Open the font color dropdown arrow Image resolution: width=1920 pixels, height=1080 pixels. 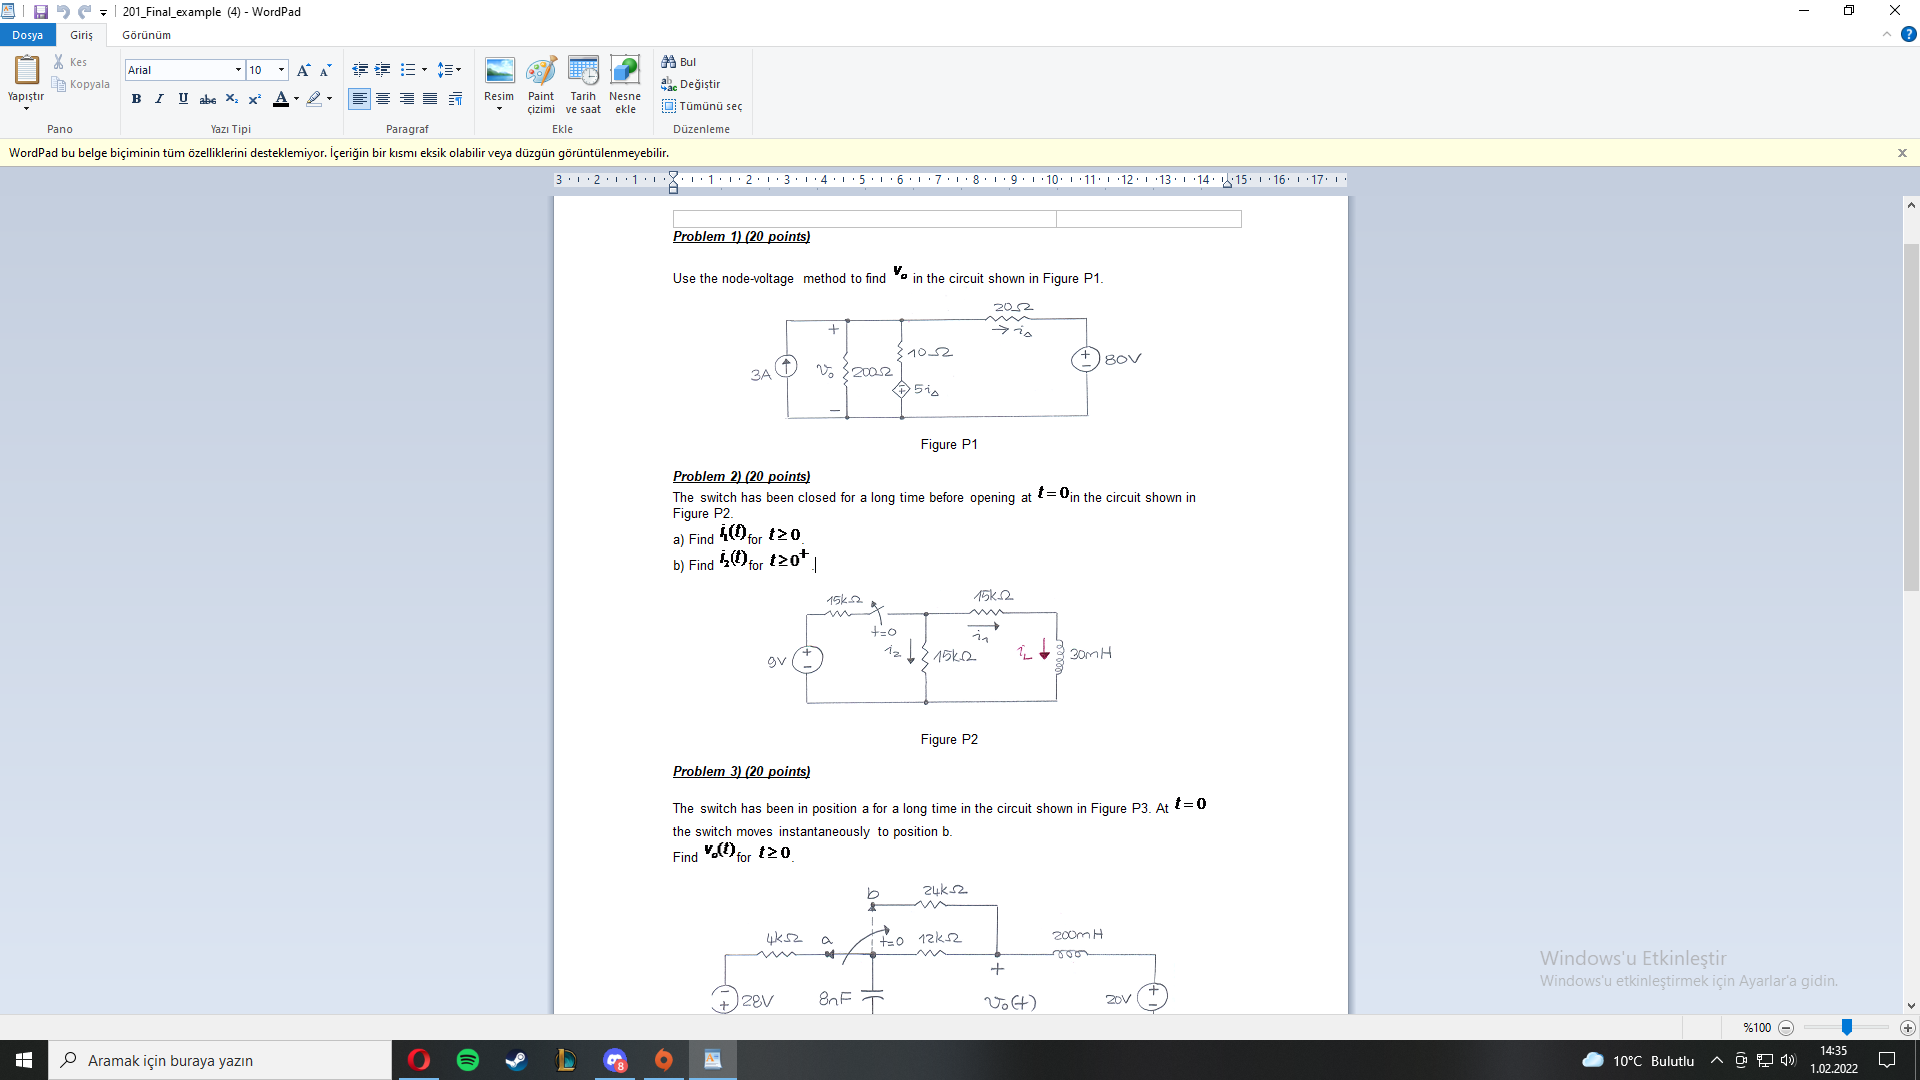click(297, 99)
